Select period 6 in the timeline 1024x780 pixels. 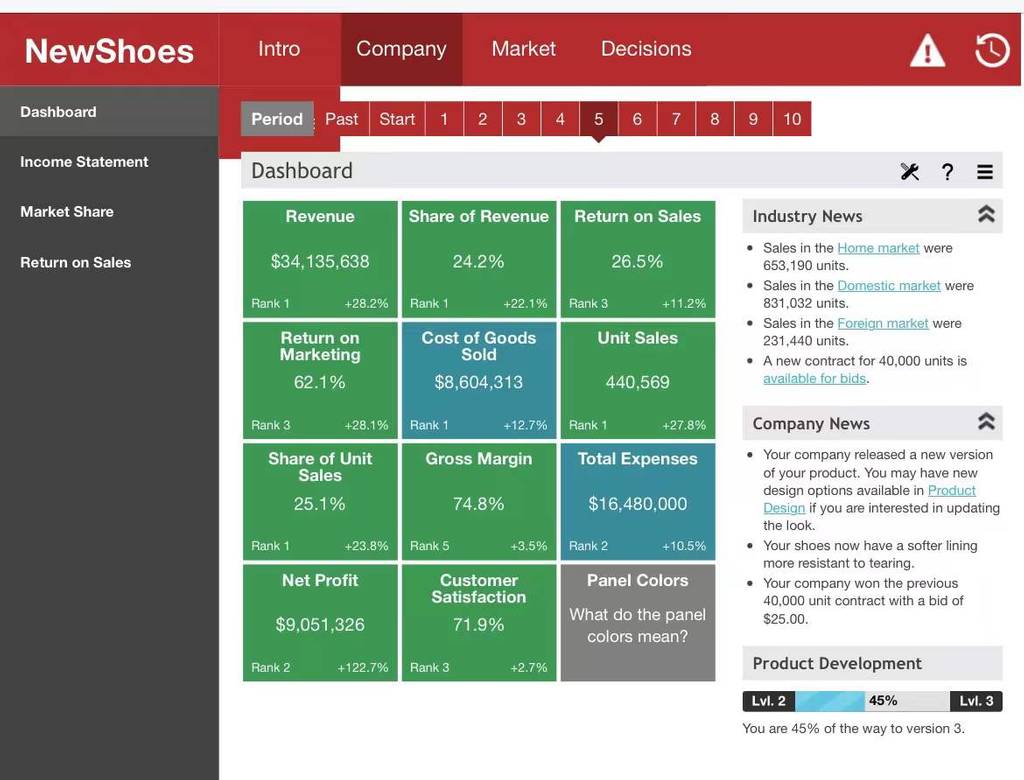(x=637, y=119)
